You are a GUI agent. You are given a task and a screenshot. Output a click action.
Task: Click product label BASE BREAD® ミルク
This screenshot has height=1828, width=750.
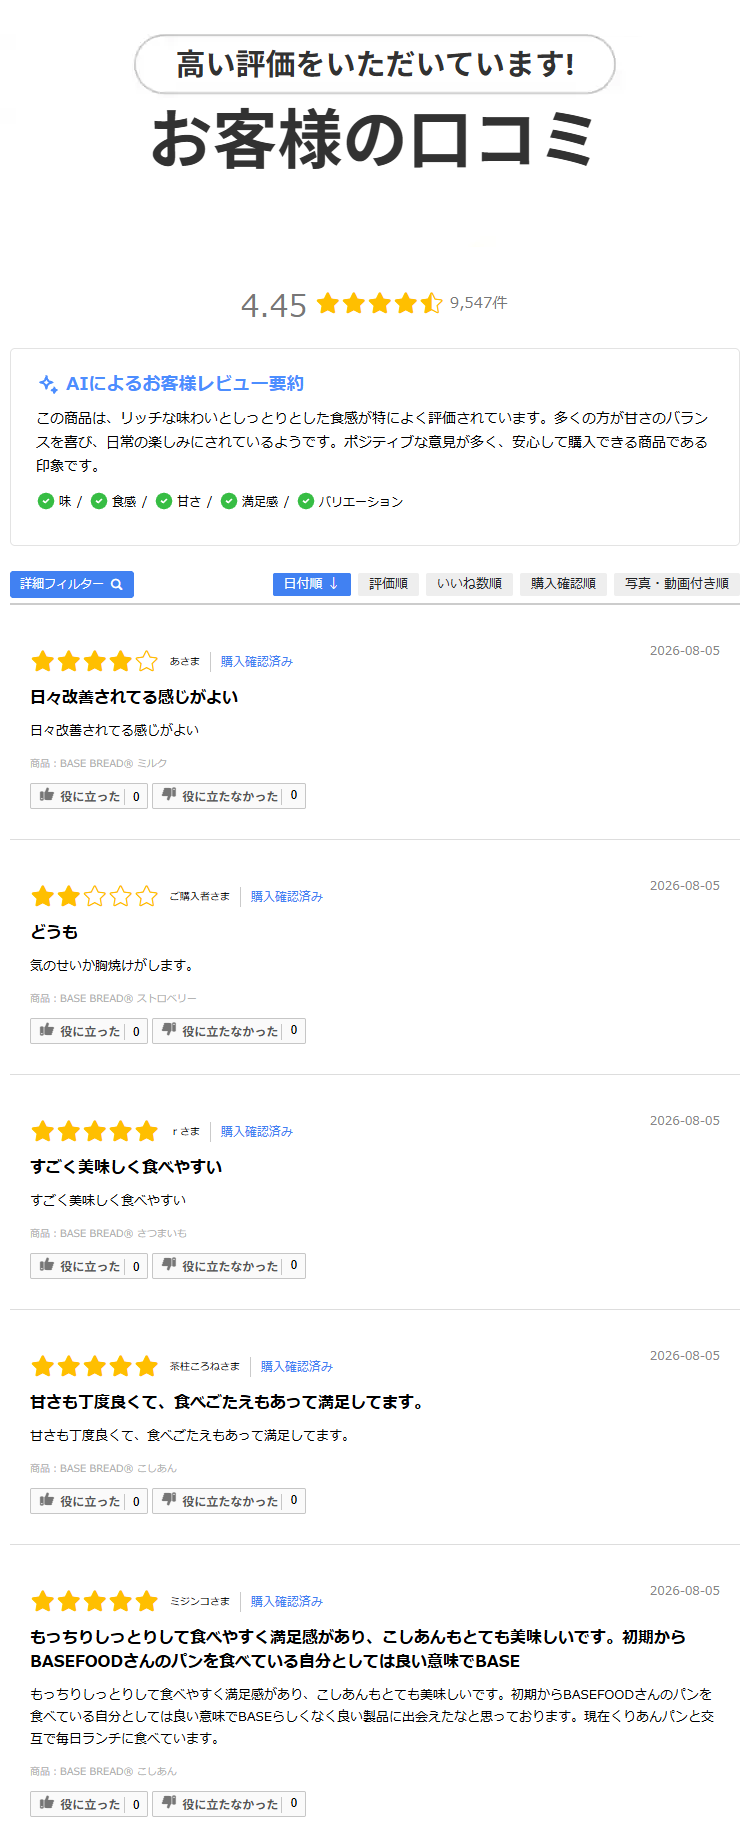pos(99,763)
